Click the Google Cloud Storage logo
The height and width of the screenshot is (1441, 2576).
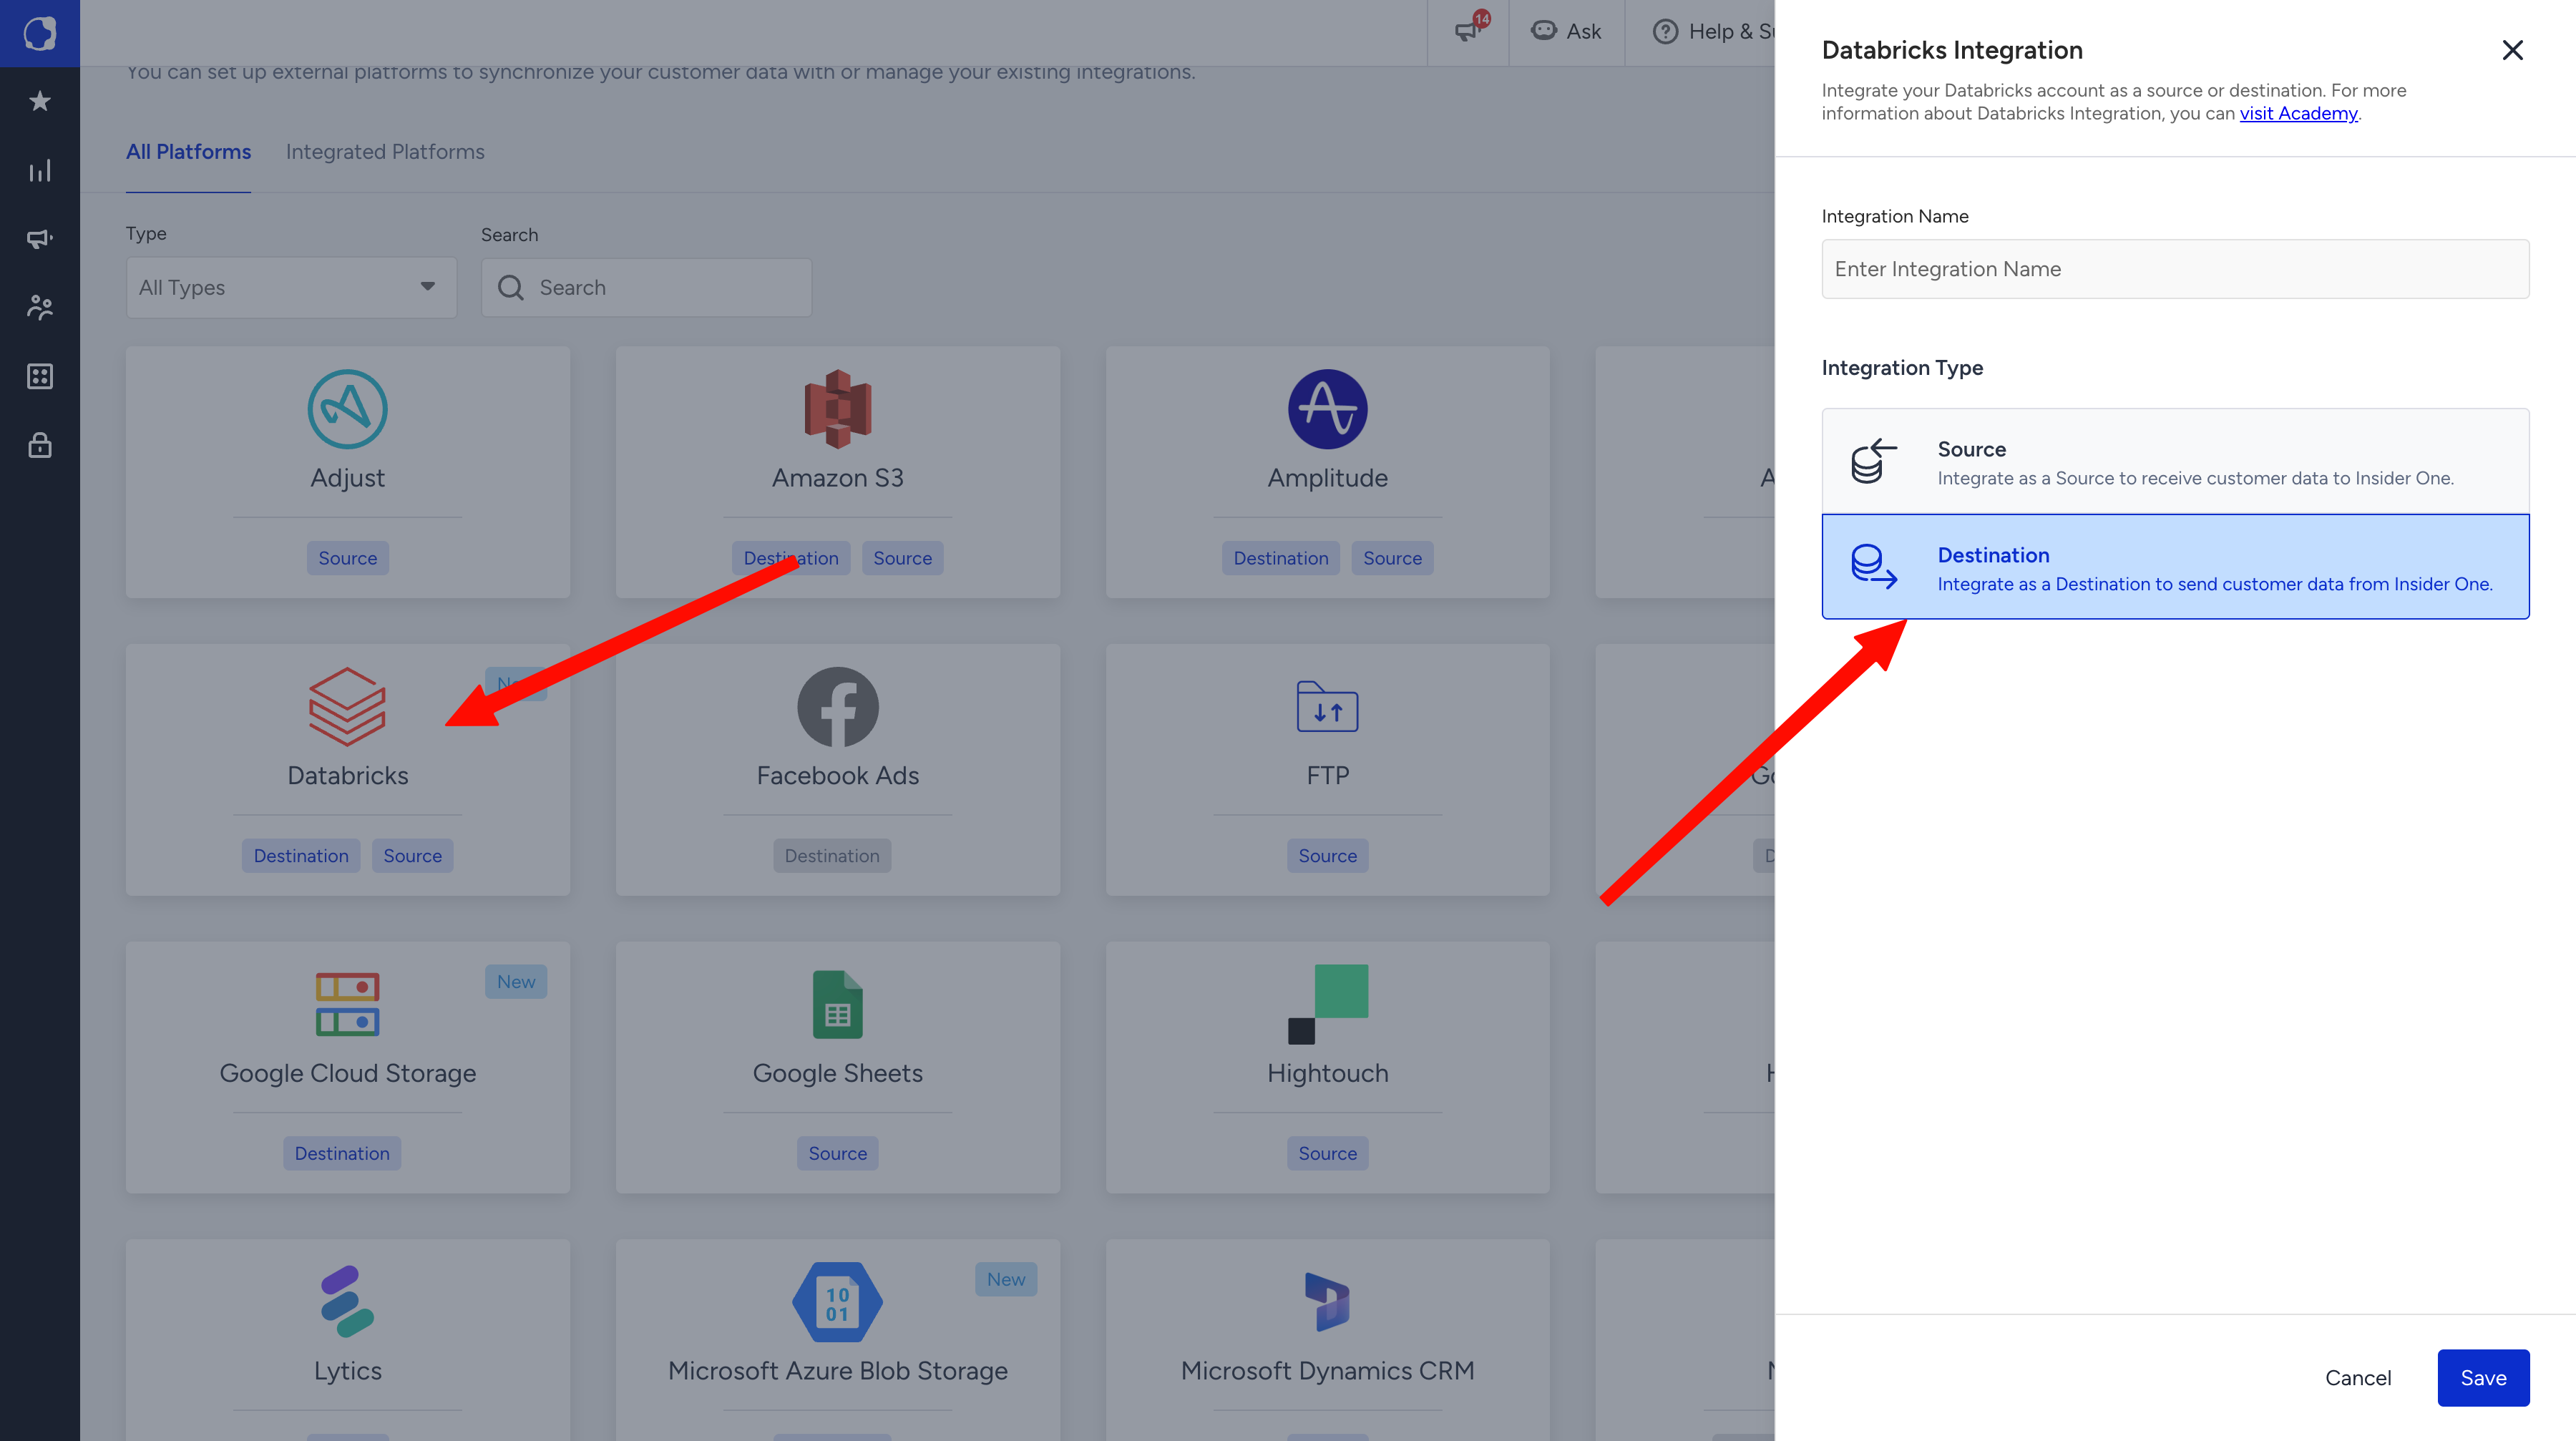tap(347, 1004)
